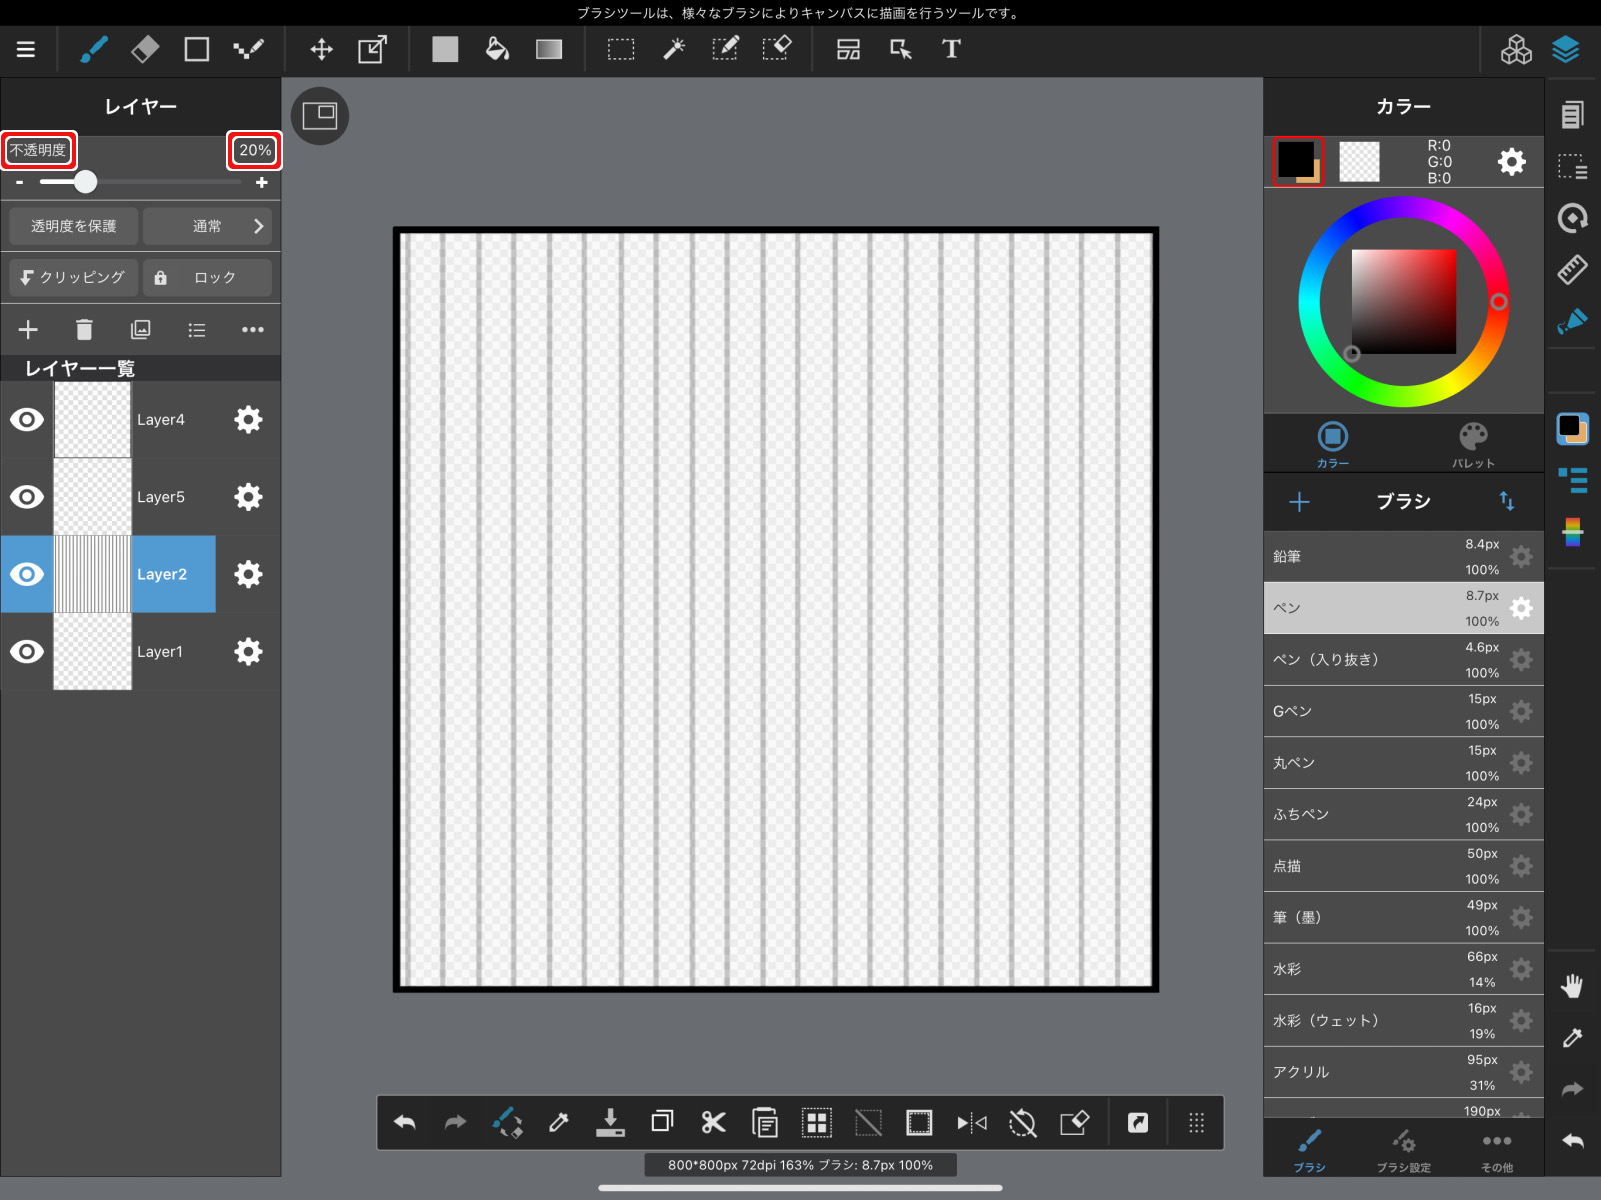Enable 透明度を保護 for the current layer

coord(72,226)
